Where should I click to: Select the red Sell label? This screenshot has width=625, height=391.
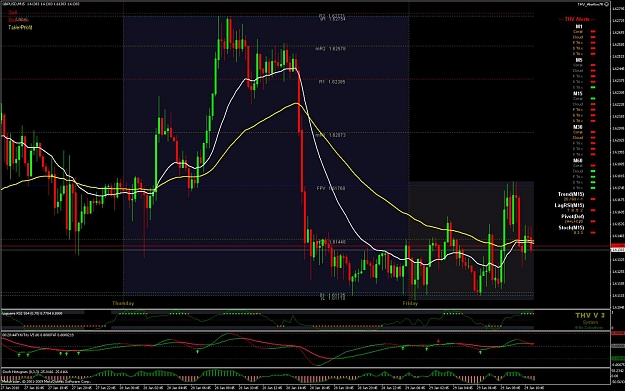(13, 13)
